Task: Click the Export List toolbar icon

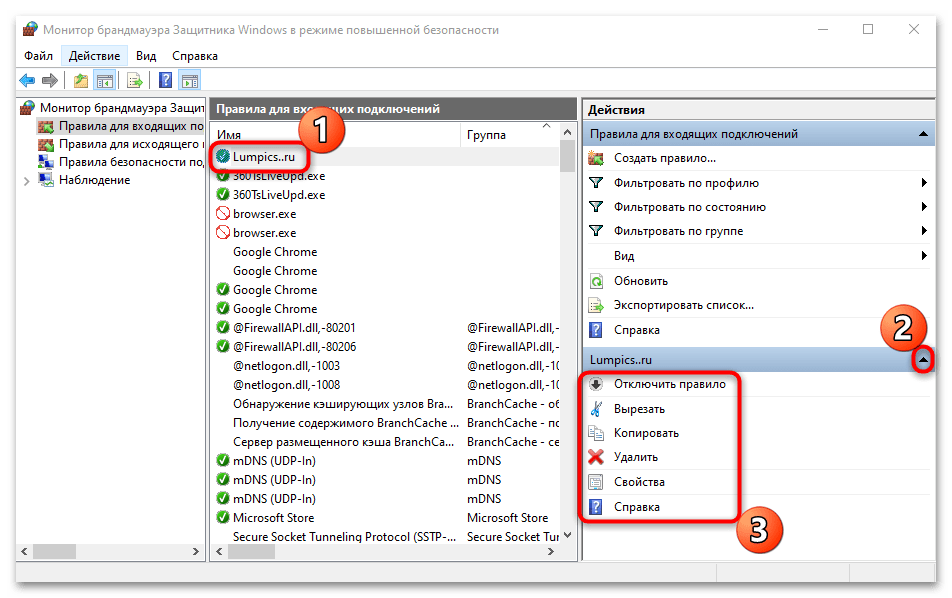Action: coord(135,80)
